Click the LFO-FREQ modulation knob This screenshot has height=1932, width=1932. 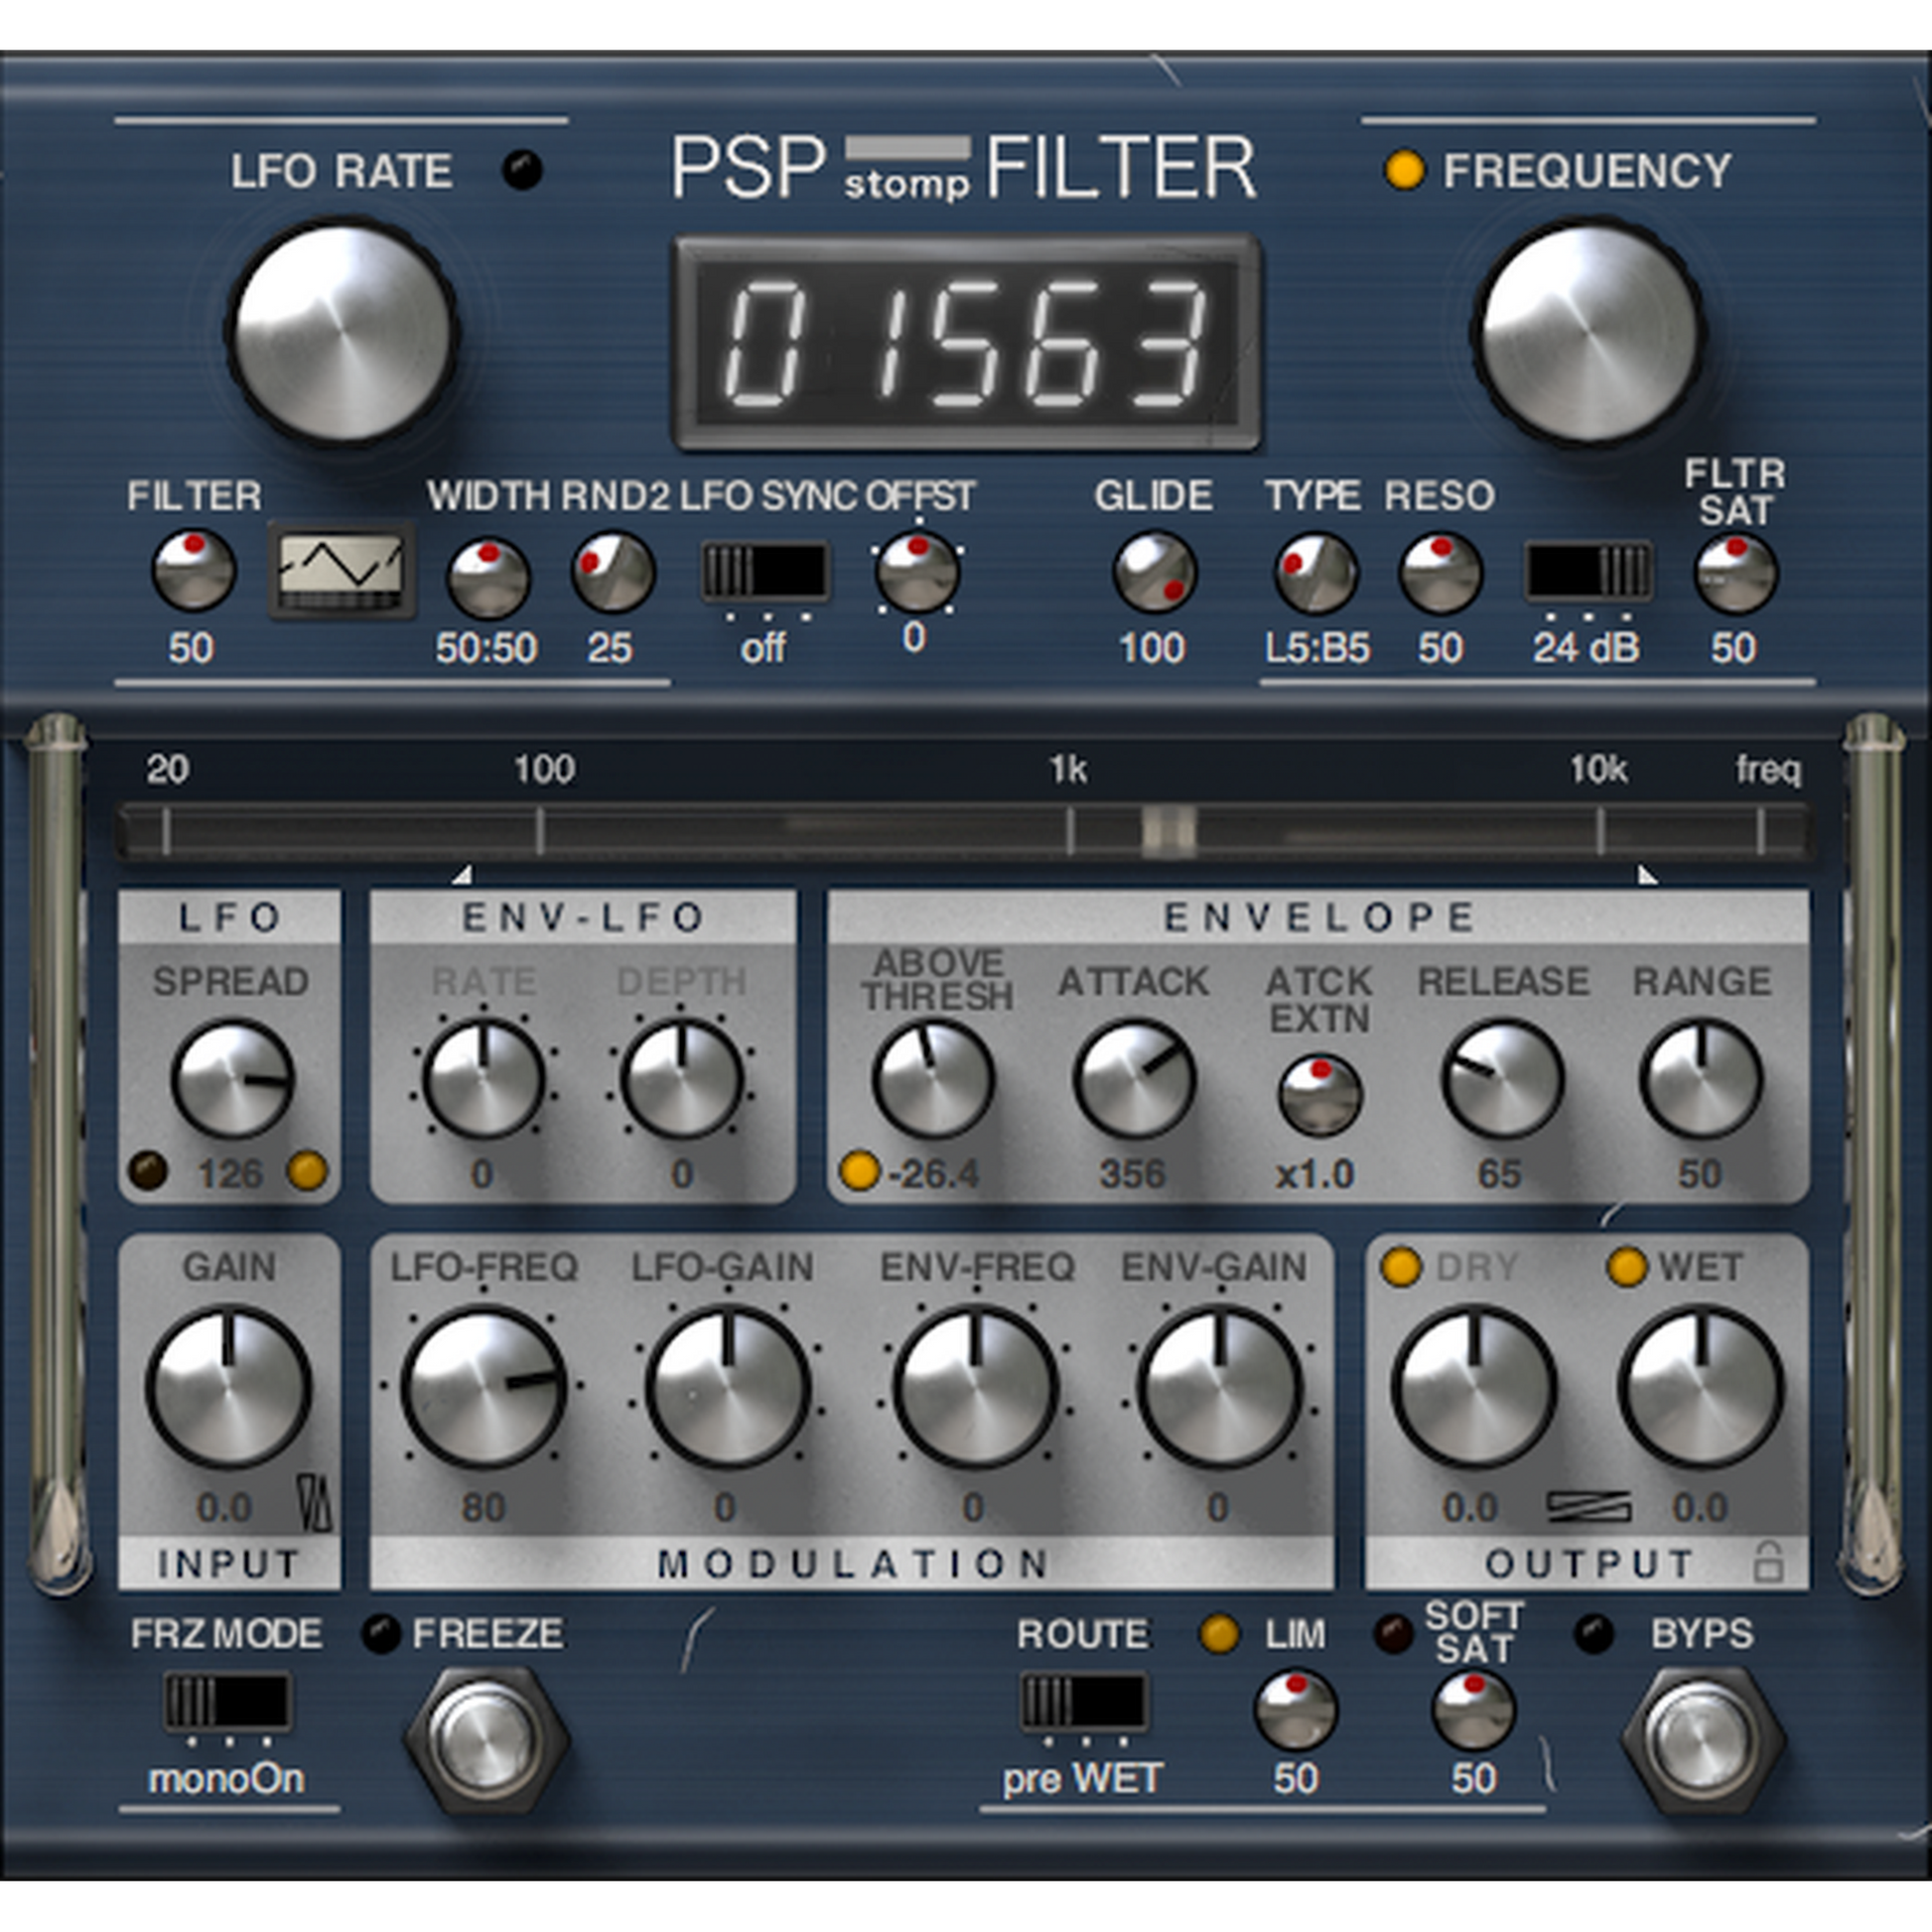tap(484, 1387)
